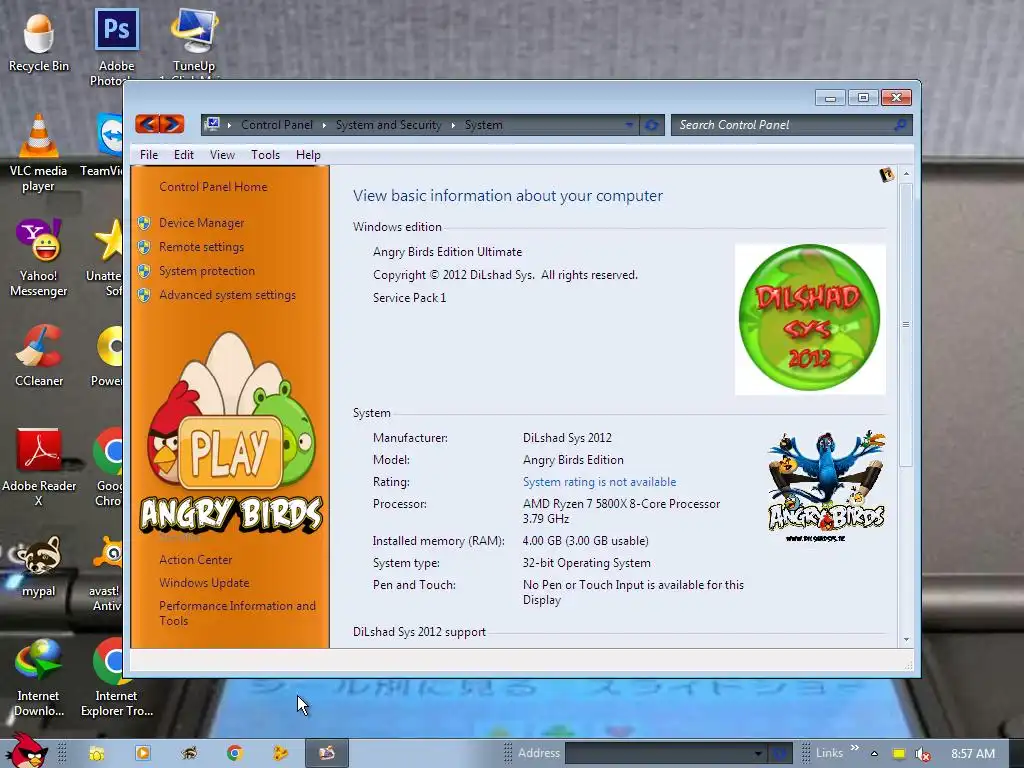
Task: Open the Tools menu
Action: coord(265,155)
